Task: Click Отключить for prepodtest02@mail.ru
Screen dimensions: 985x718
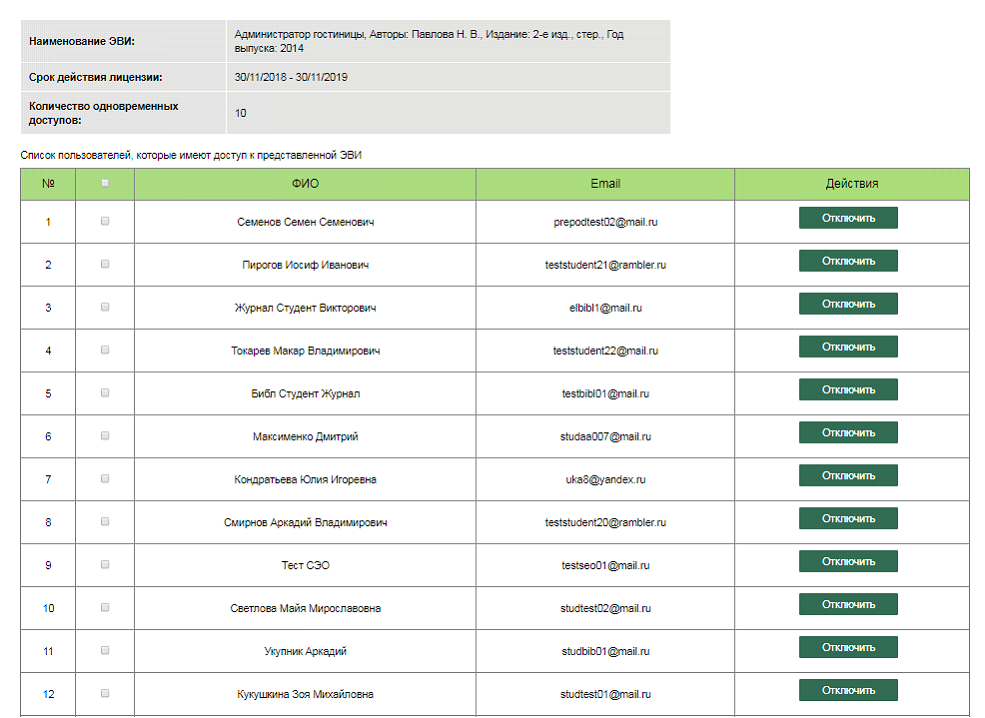Action: (848, 218)
